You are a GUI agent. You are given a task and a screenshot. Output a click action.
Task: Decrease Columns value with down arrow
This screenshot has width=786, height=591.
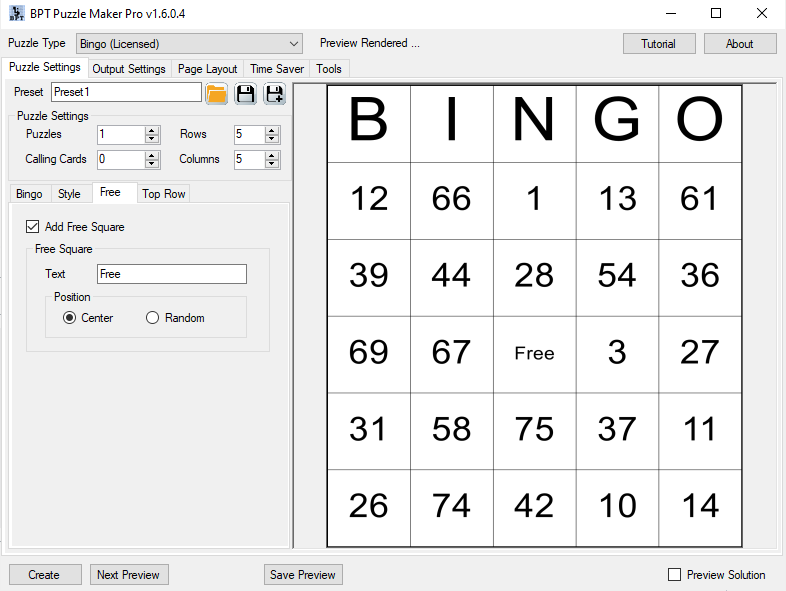pos(272,164)
